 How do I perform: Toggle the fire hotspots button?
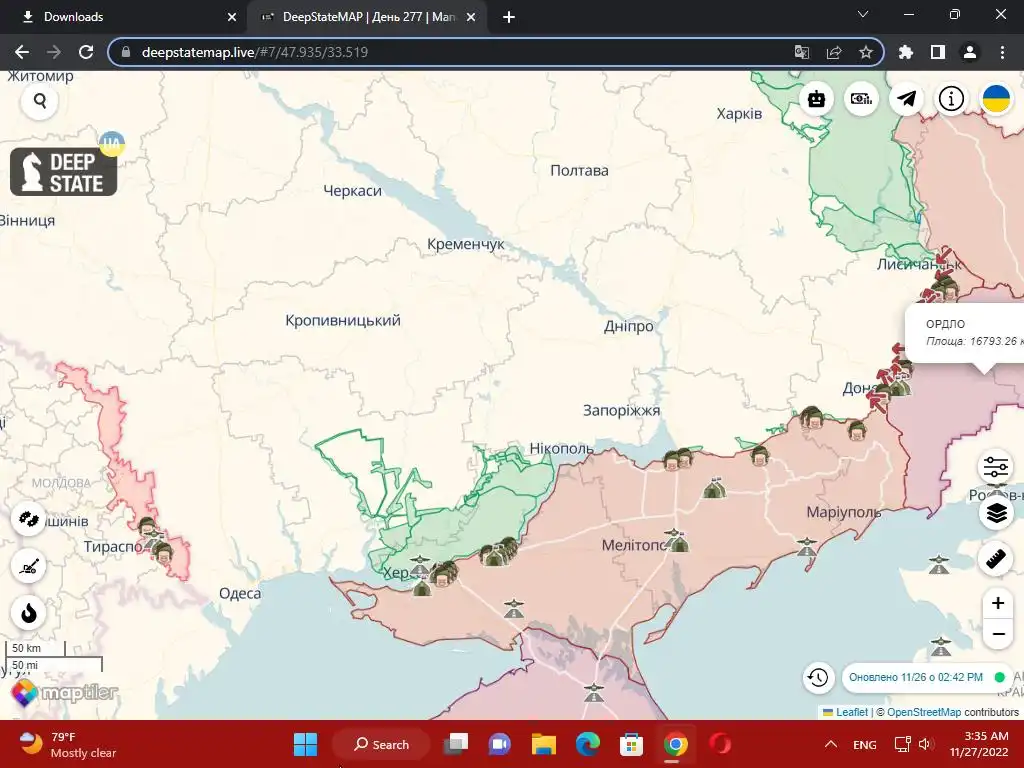(29, 613)
